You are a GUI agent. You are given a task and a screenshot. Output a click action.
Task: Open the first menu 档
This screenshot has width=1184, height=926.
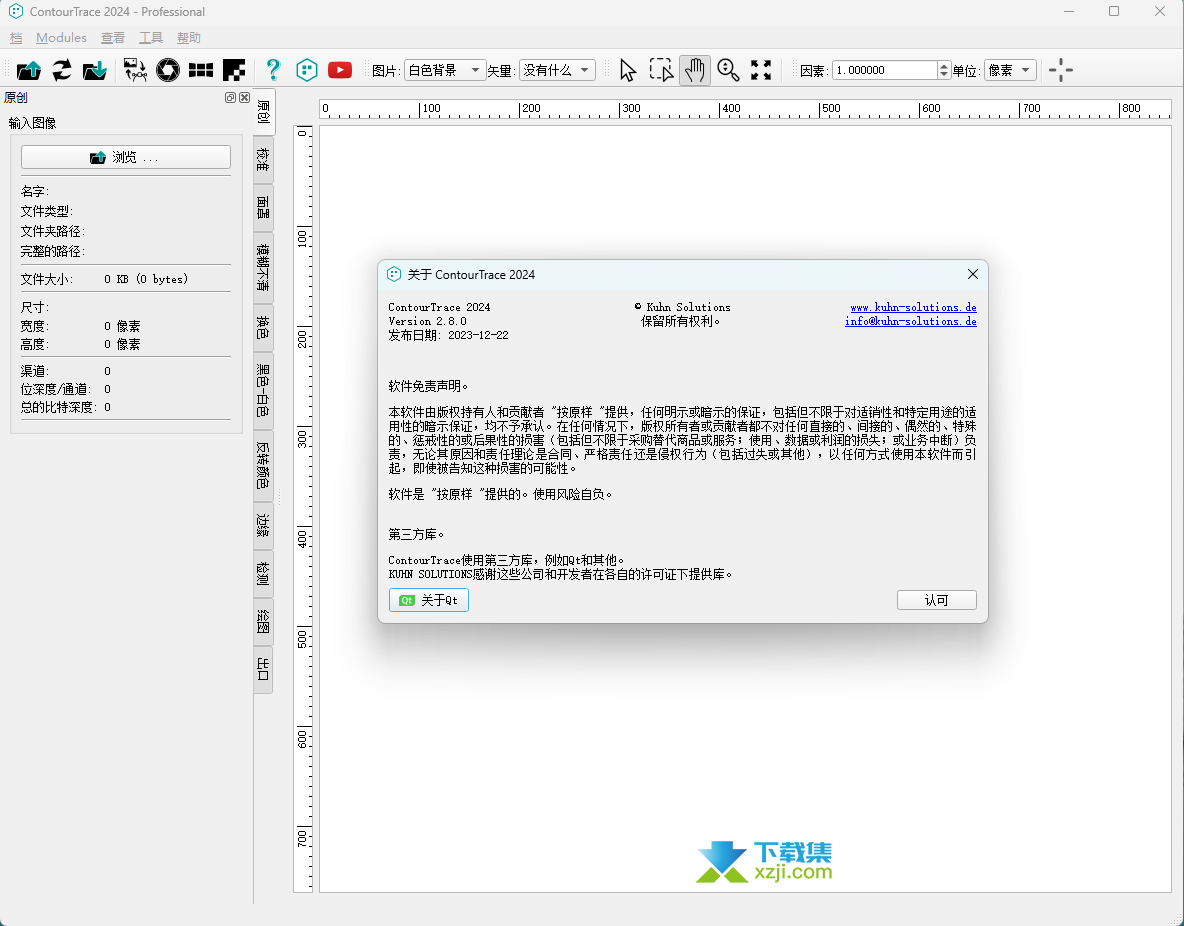pos(16,38)
